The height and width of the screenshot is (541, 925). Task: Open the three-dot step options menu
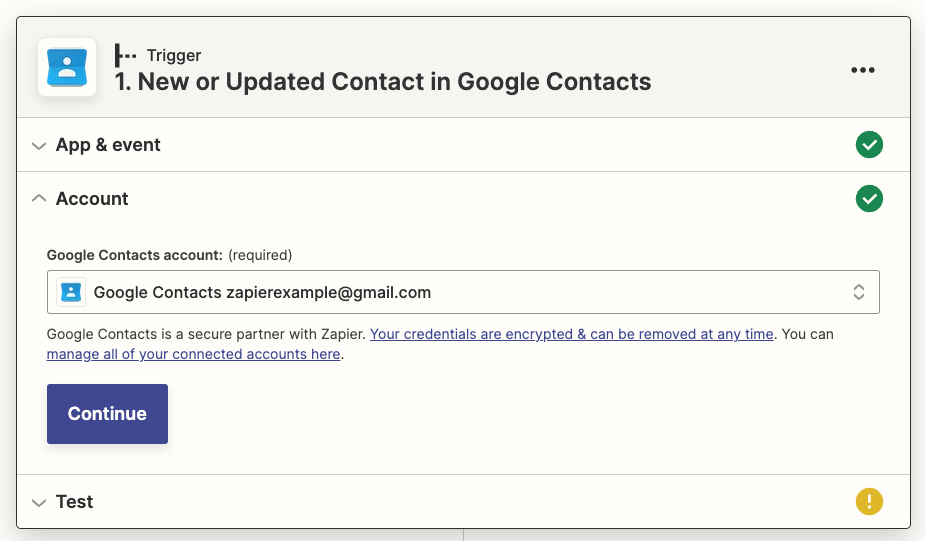[863, 69]
